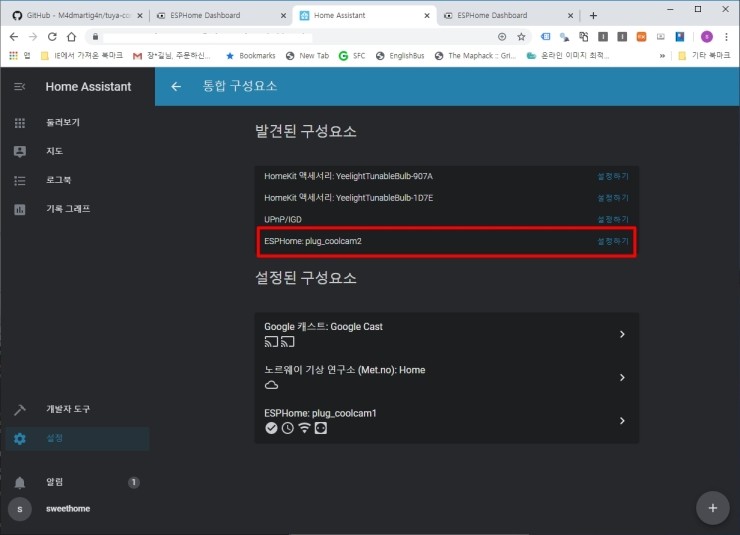740x535 pixels.
Task: Switch to the GitHub tuya-convert tab
Action: [x=76, y=16]
